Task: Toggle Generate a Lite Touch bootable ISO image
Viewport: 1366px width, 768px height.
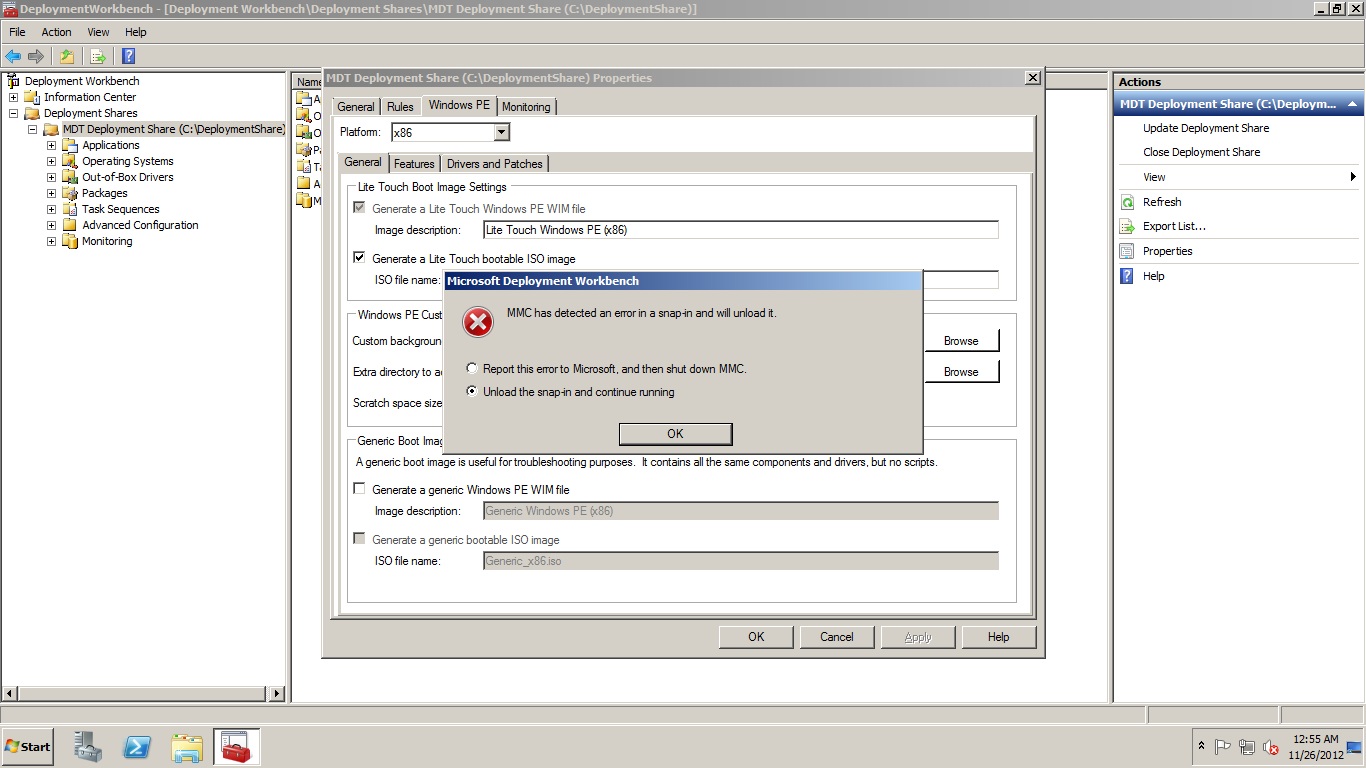Action: pyautogui.click(x=360, y=258)
